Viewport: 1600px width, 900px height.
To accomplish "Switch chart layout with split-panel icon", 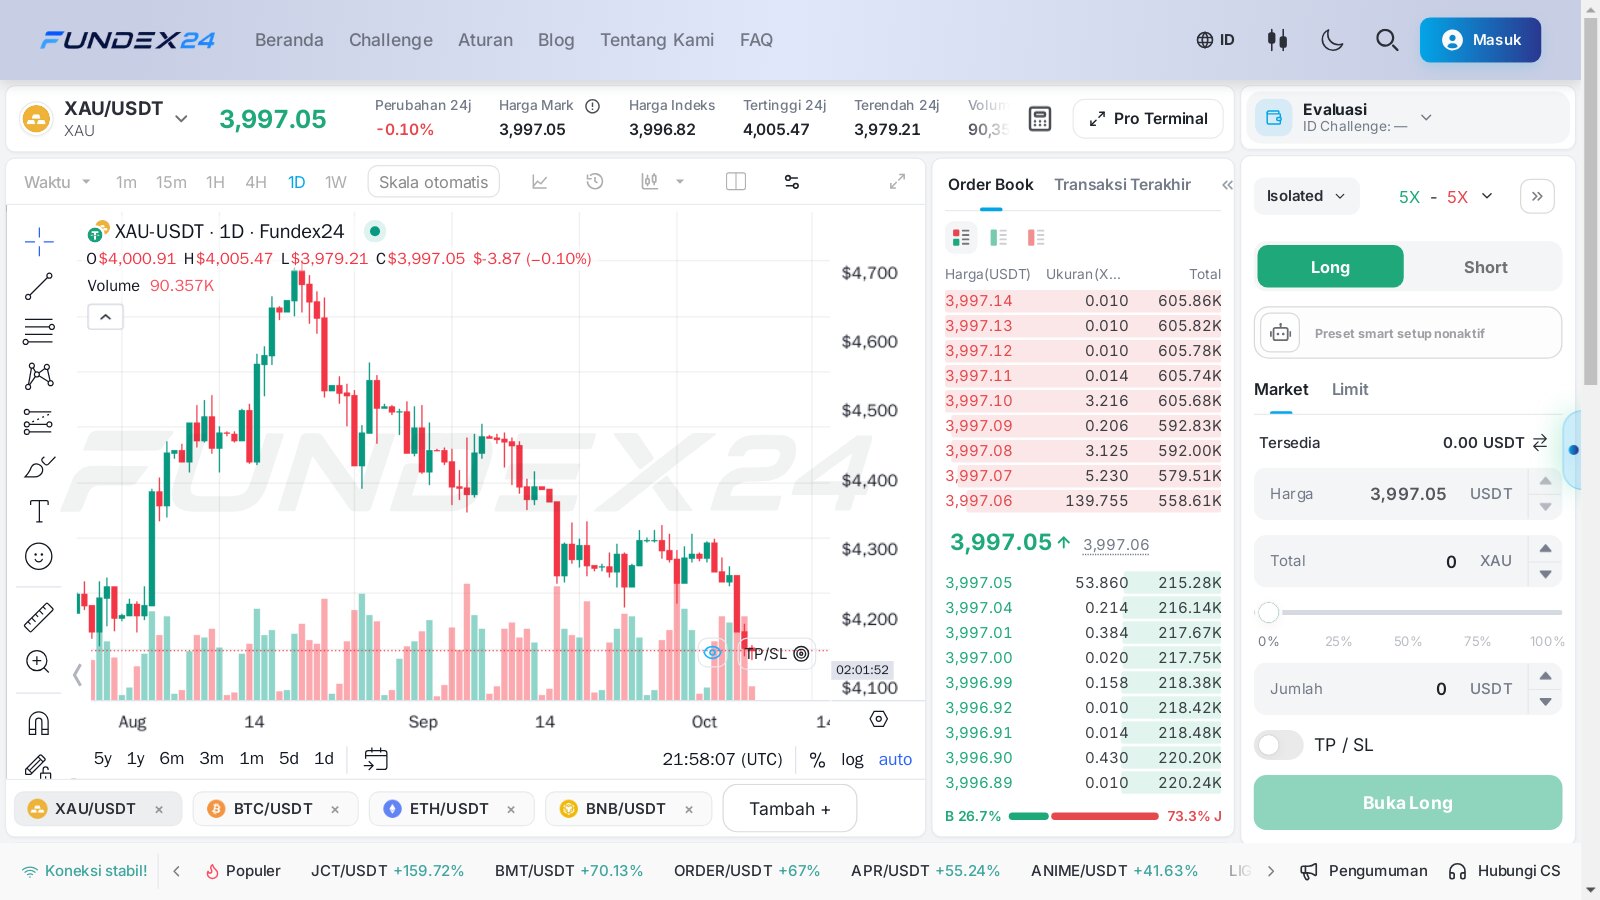I will [x=736, y=182].
